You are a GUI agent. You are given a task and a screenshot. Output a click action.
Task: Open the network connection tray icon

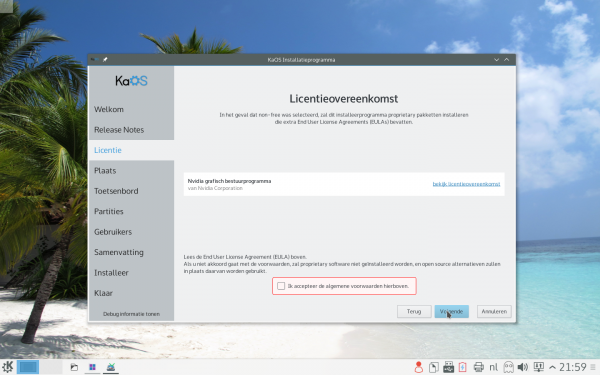pos(538,367)
